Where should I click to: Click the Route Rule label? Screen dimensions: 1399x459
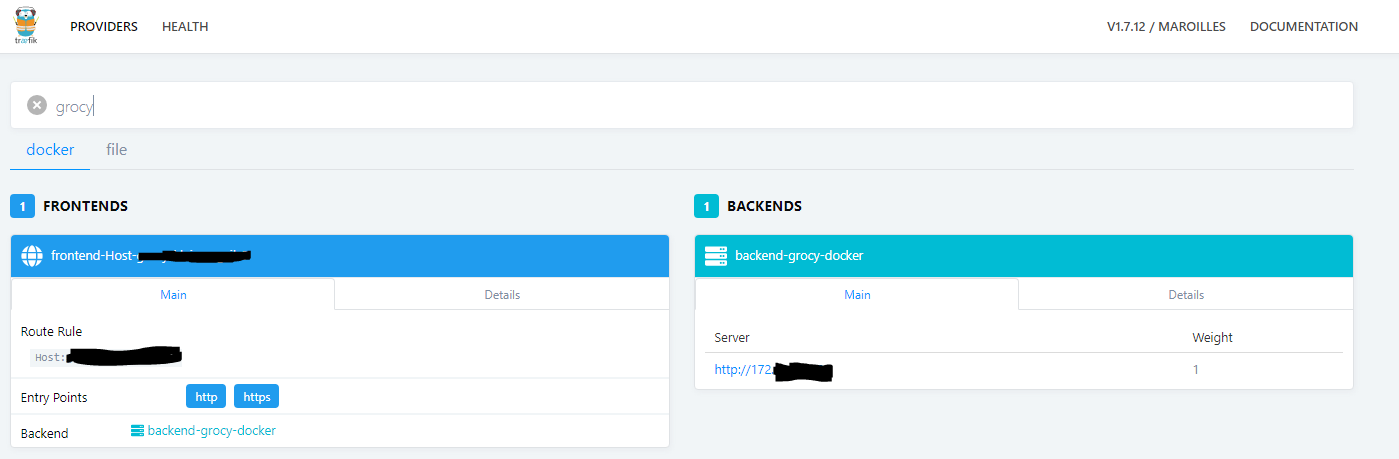point(51,332)
